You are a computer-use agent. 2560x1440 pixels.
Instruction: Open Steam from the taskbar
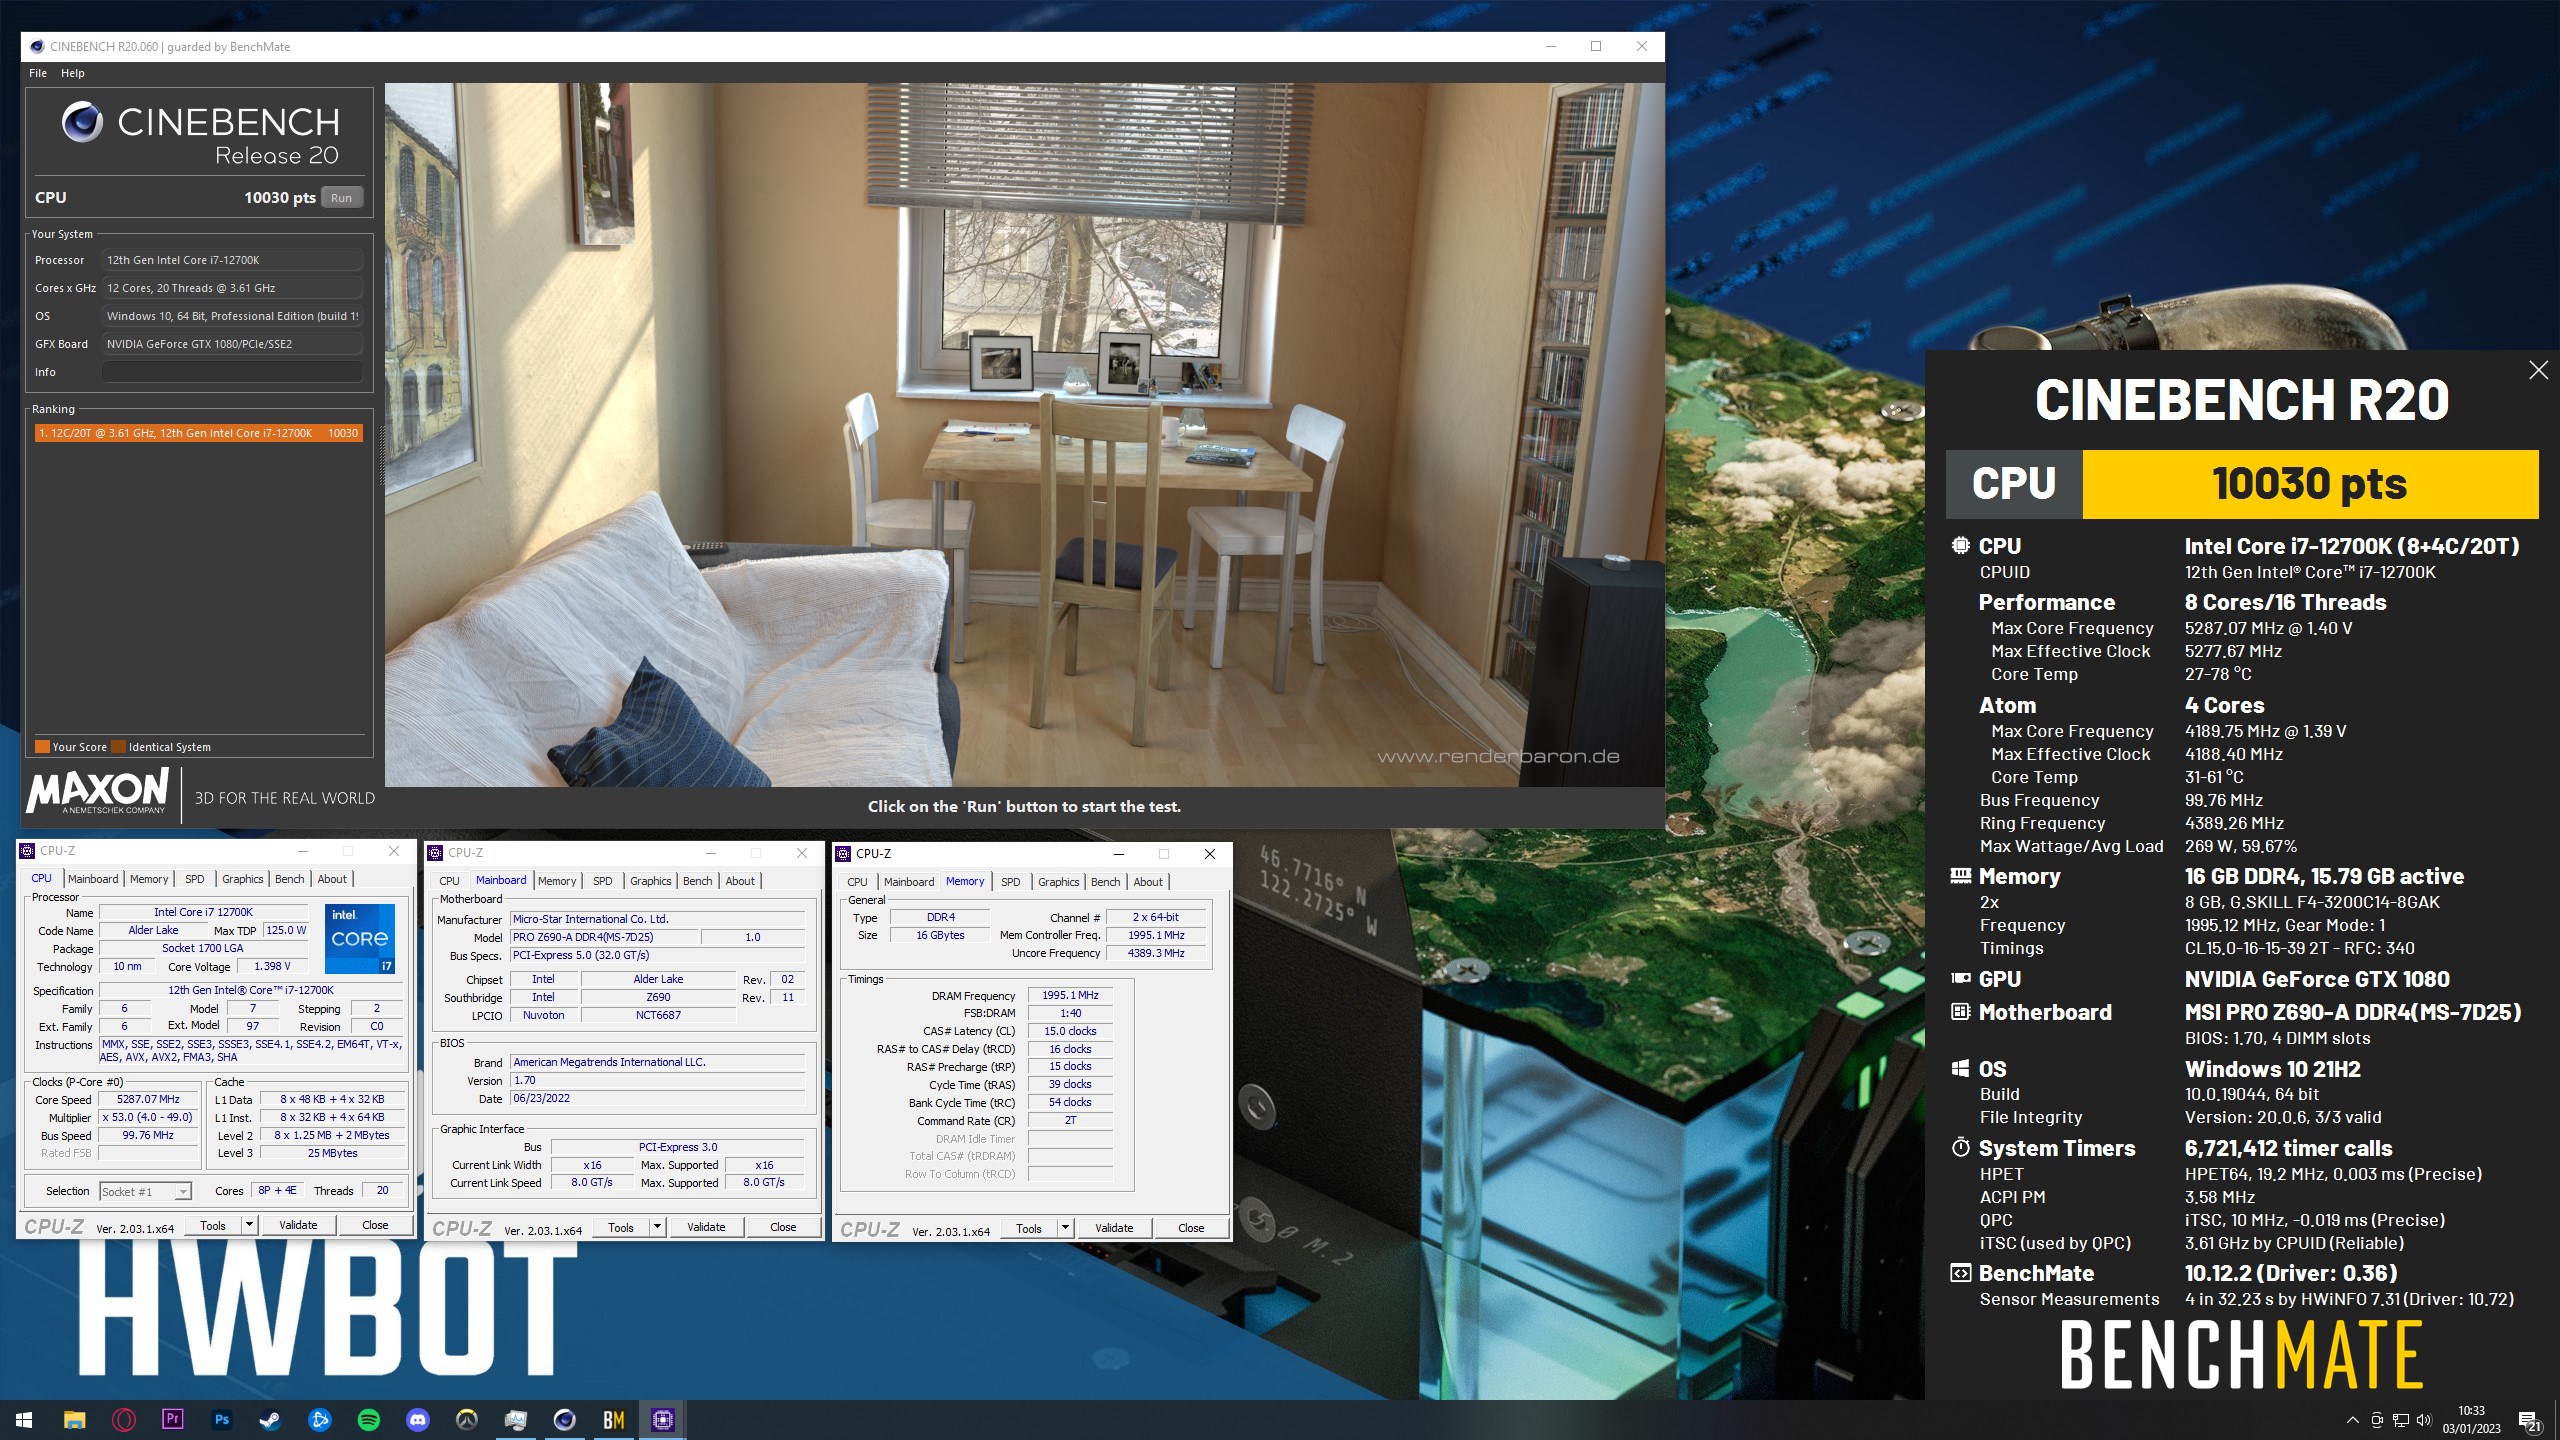click(x=270, y=1420)
